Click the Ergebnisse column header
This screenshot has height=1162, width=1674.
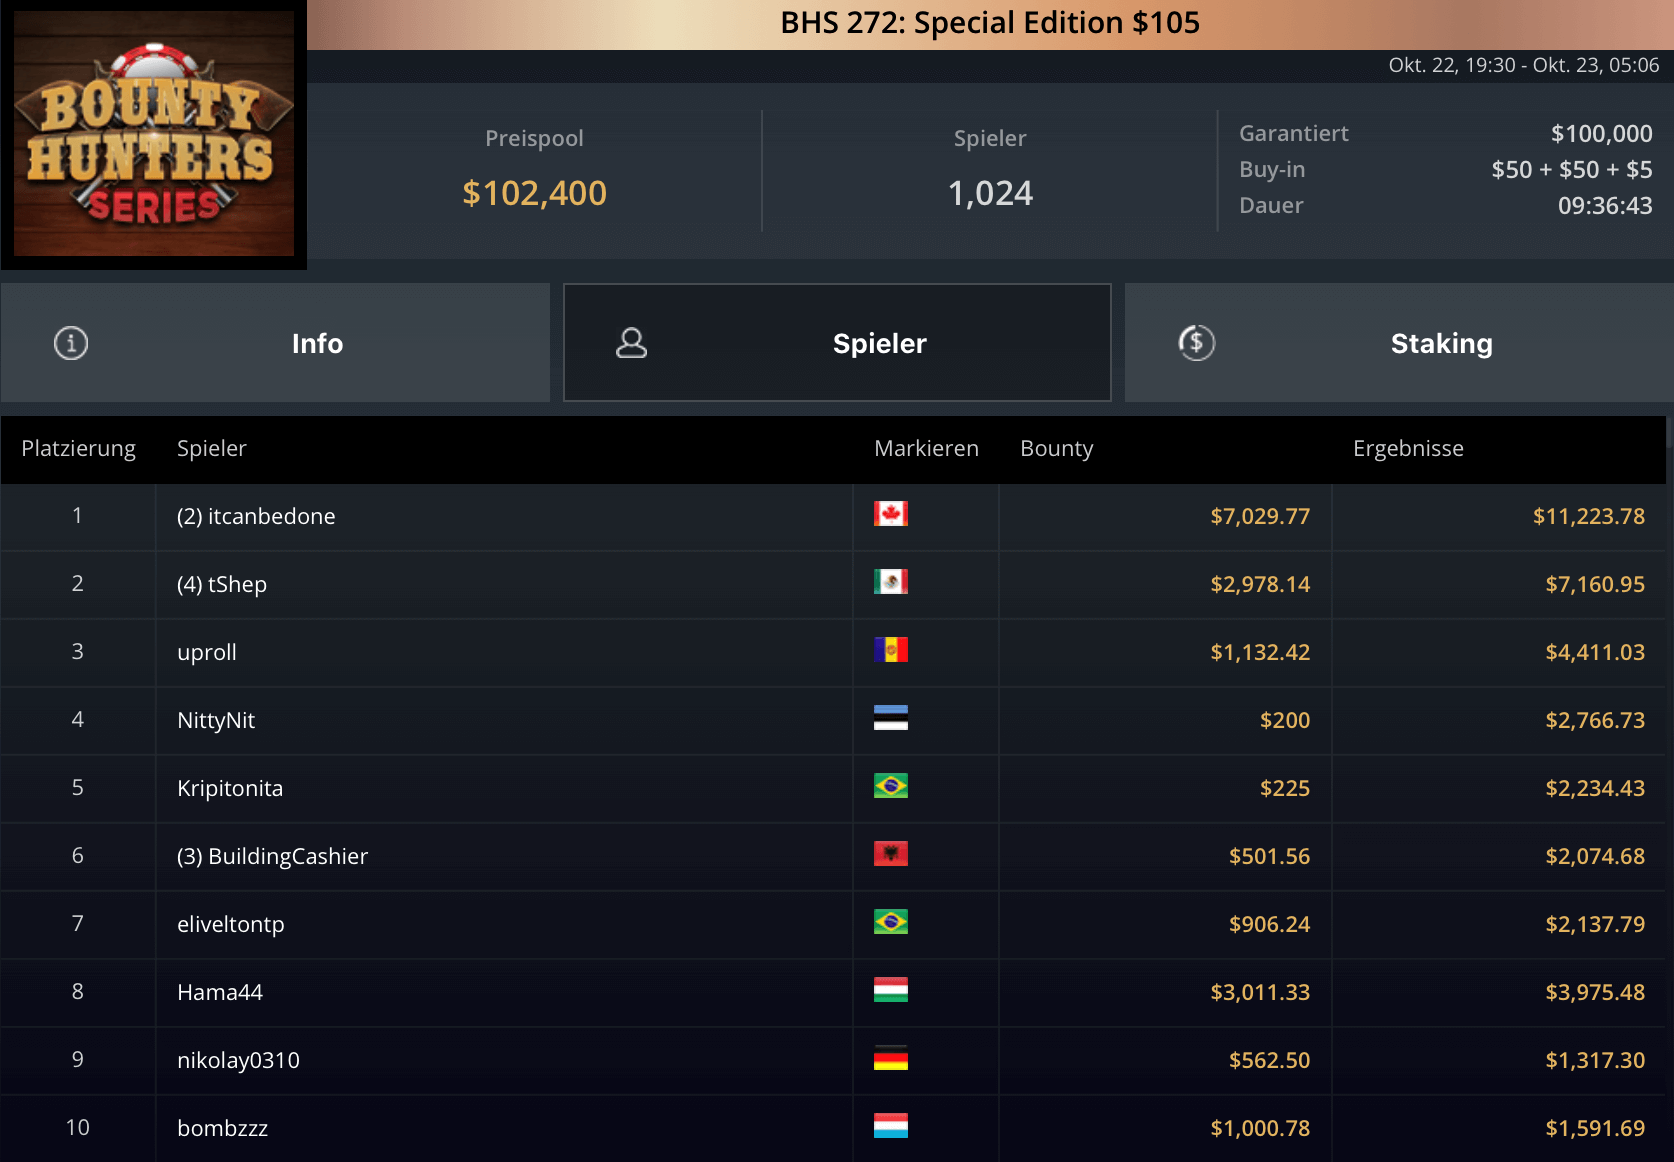tap(1407, 448)
